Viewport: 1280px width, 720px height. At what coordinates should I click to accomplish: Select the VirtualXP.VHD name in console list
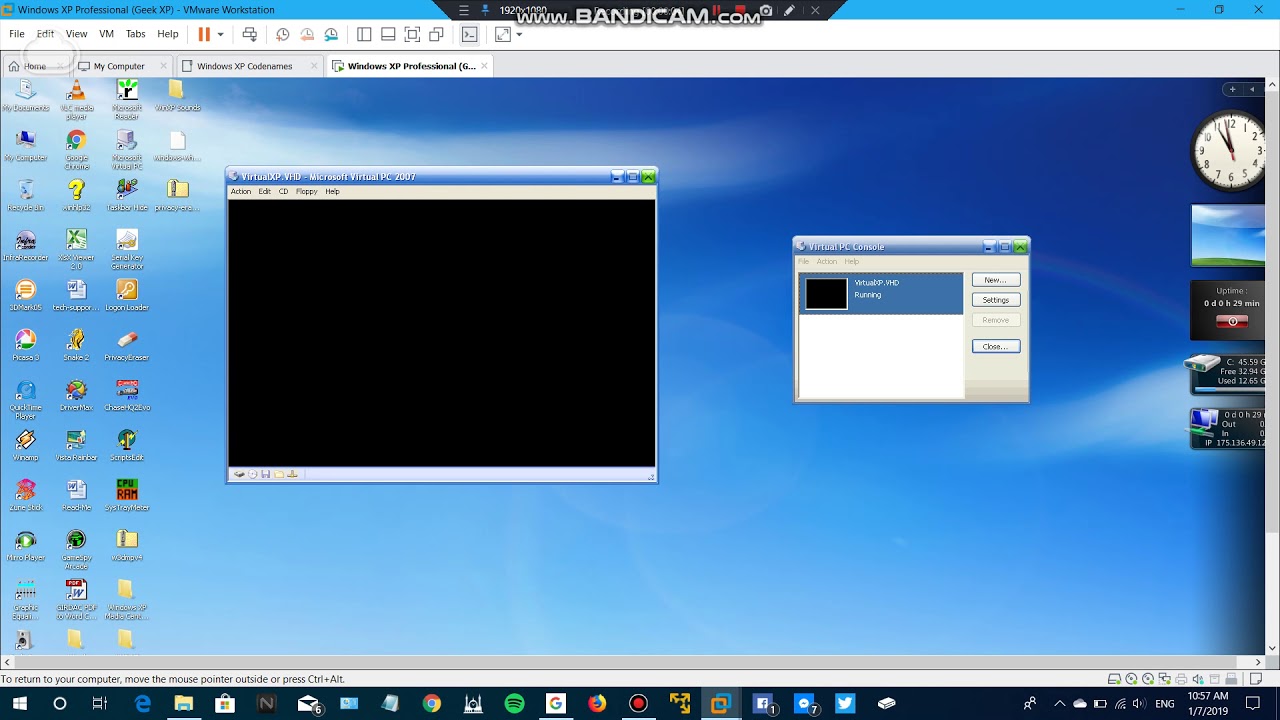pyautogui.click(x=876, y=283)
